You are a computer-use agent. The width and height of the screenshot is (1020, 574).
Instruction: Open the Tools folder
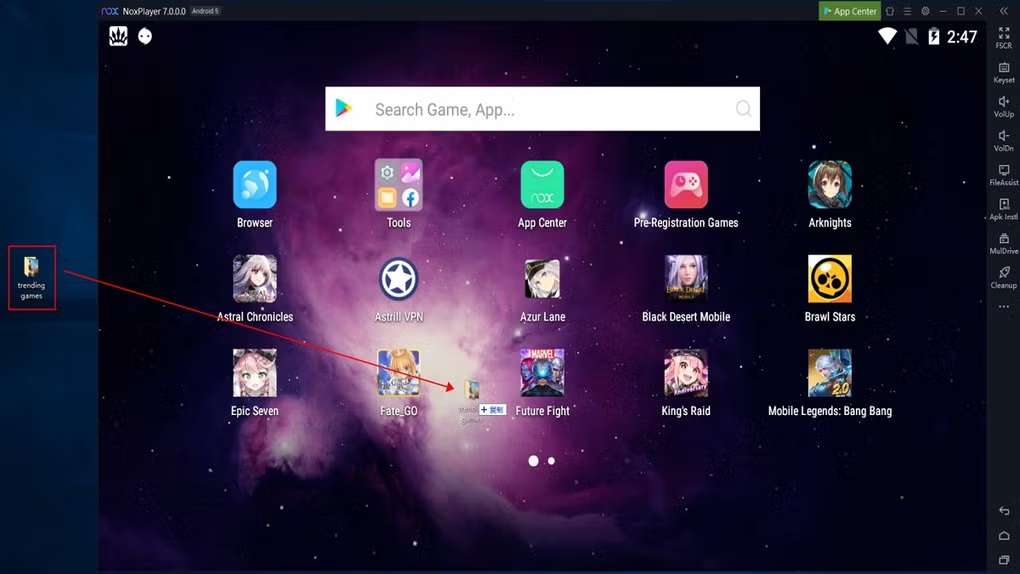point(398,186)
